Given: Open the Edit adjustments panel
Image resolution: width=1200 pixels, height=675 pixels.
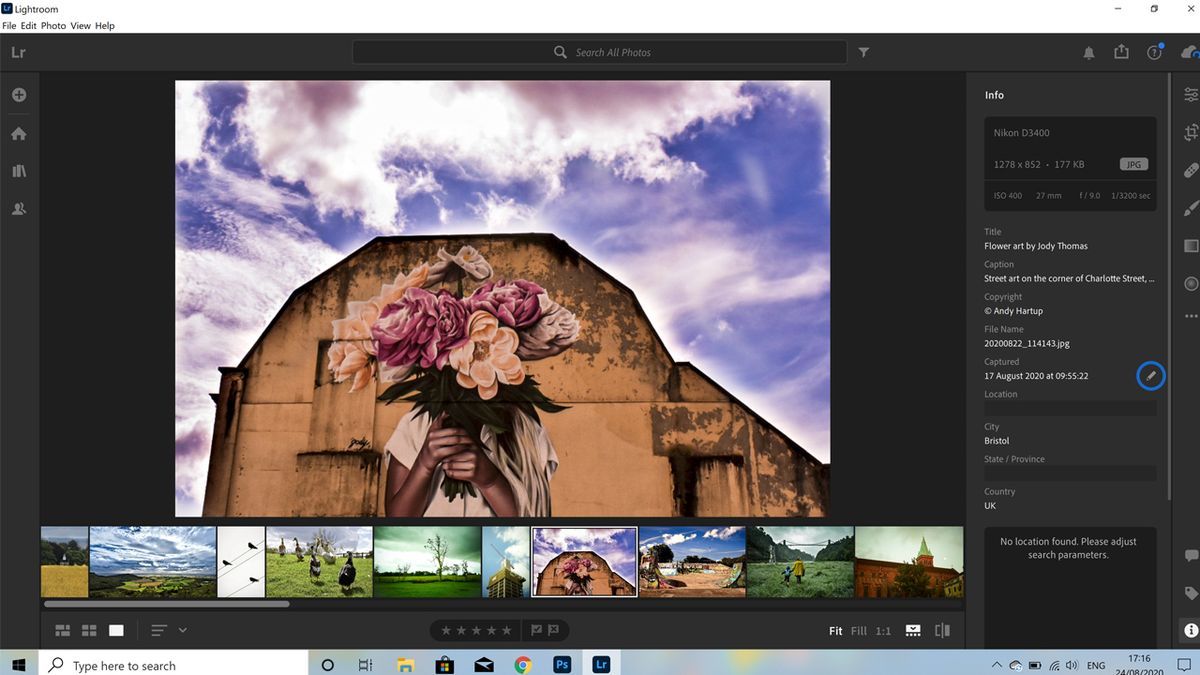Looking at the screenshot, I should click(x=1192, y=93).
